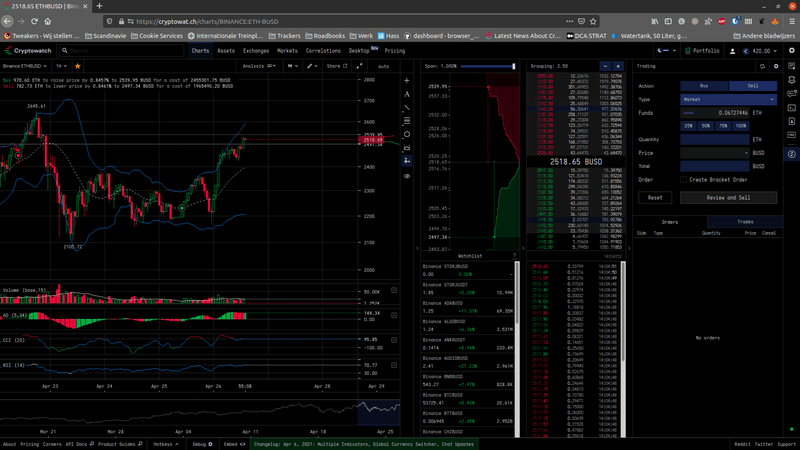800x450 pixels.
Task: Click the Quantity input field
Action: coord(714,139)
